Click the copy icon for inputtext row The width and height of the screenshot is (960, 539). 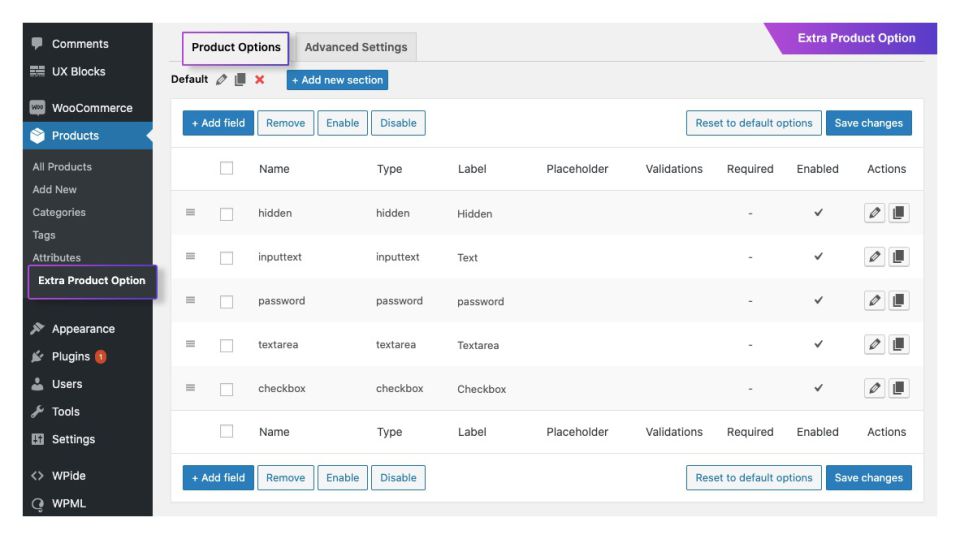tap(898, 257)
